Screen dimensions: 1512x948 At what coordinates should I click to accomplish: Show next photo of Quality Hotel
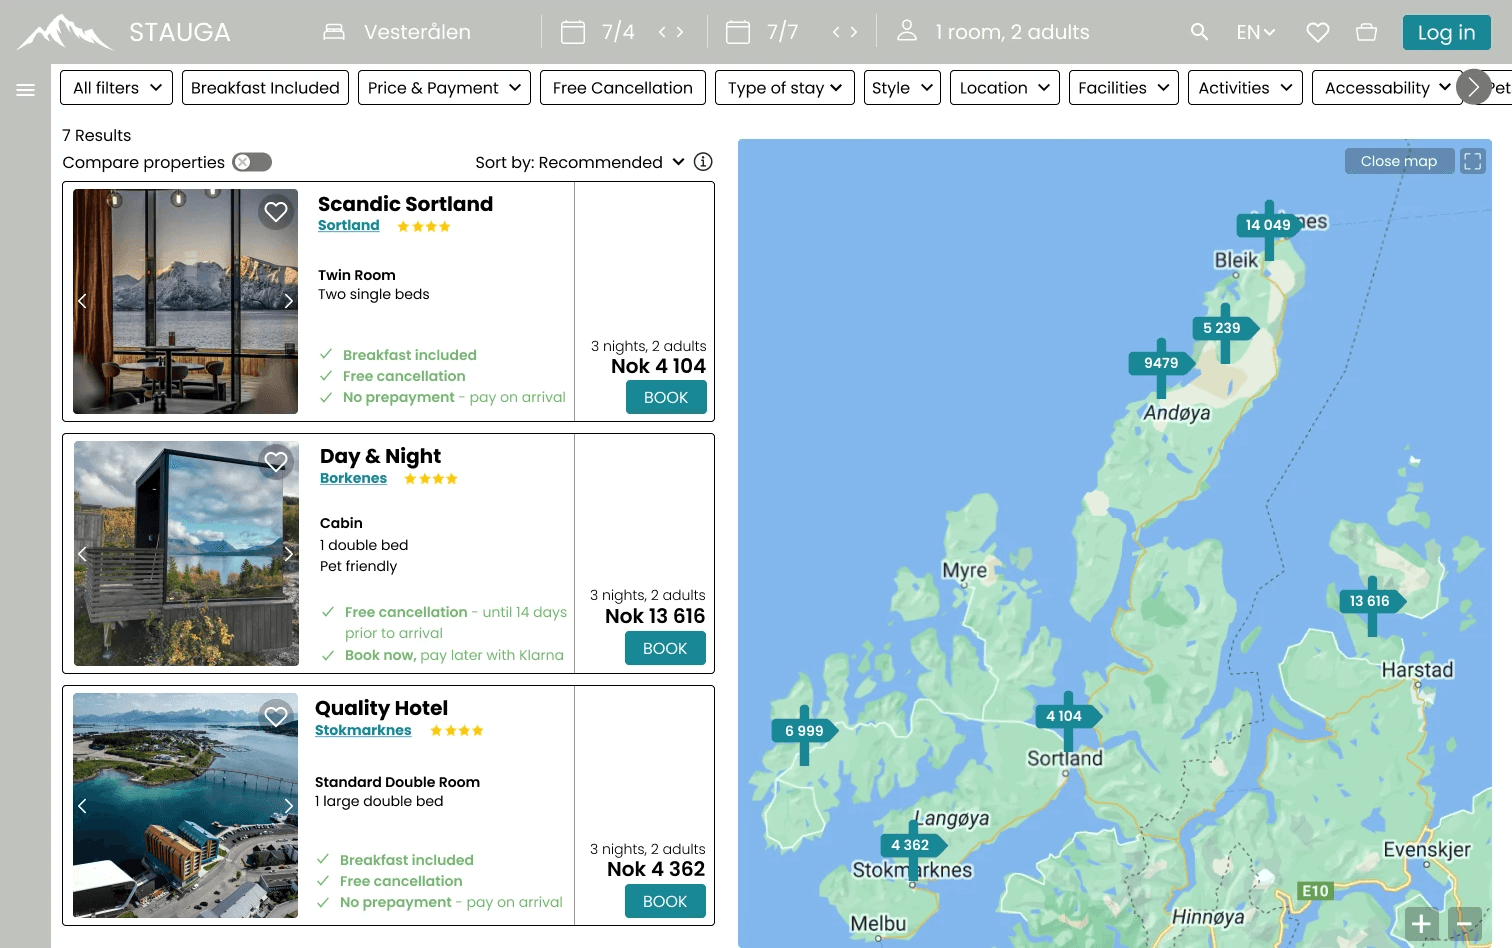coord(288,806)
